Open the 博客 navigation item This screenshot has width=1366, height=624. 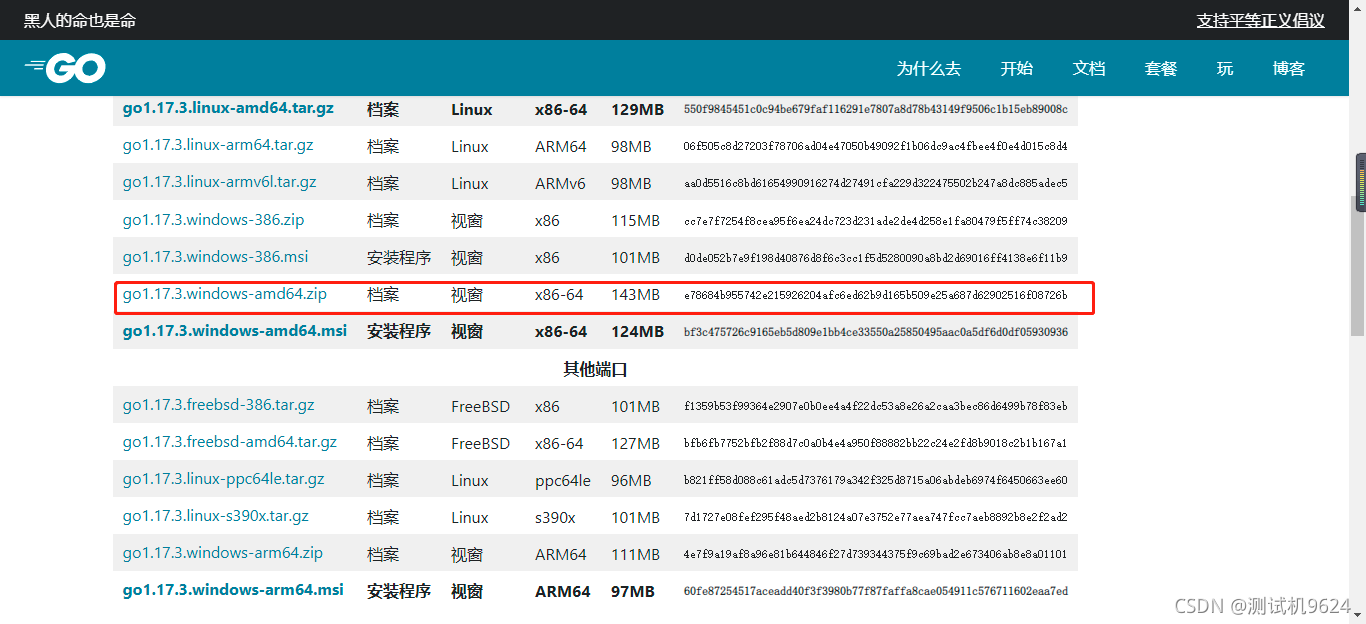pos(1288,68)
